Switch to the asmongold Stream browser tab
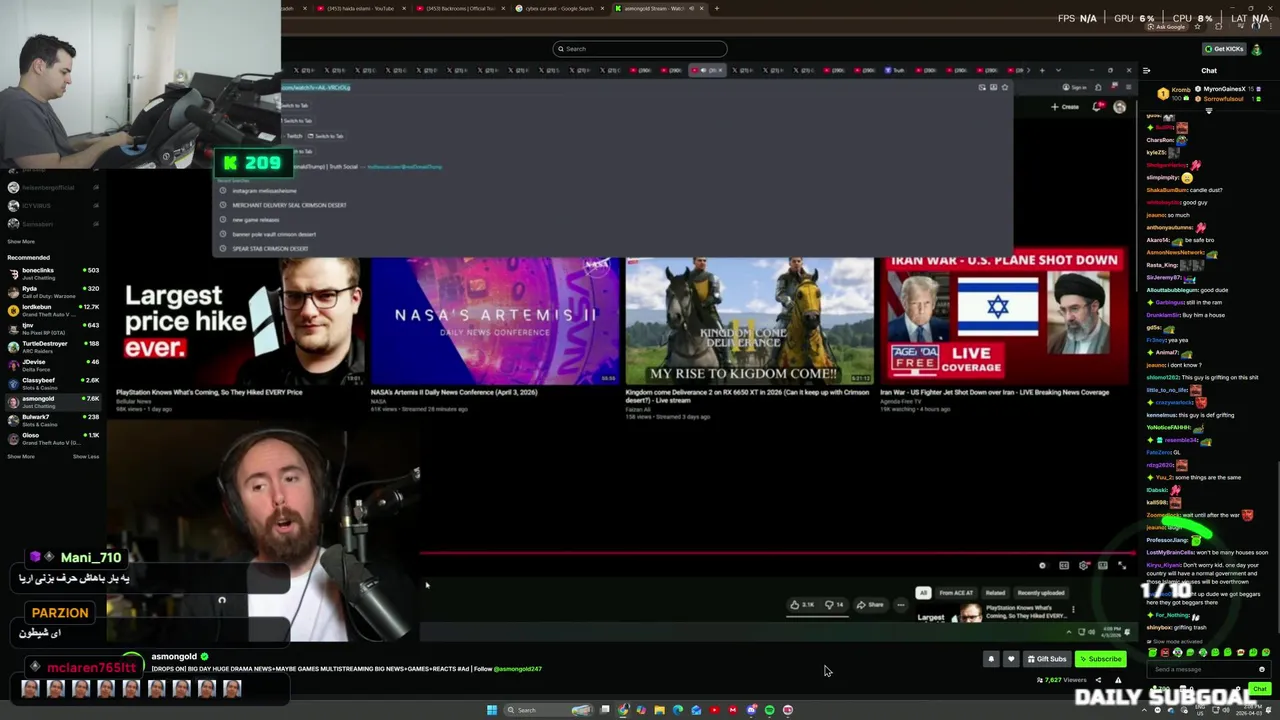This screenshot has width=1280, height=720. pyautogui.click(x=659, y=8)
